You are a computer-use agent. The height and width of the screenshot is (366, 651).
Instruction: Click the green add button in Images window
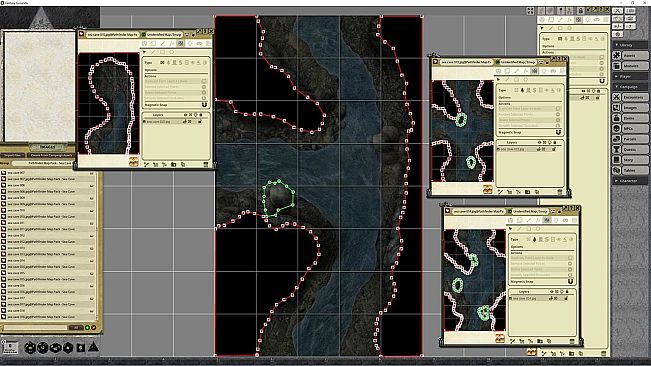point(87,327)
